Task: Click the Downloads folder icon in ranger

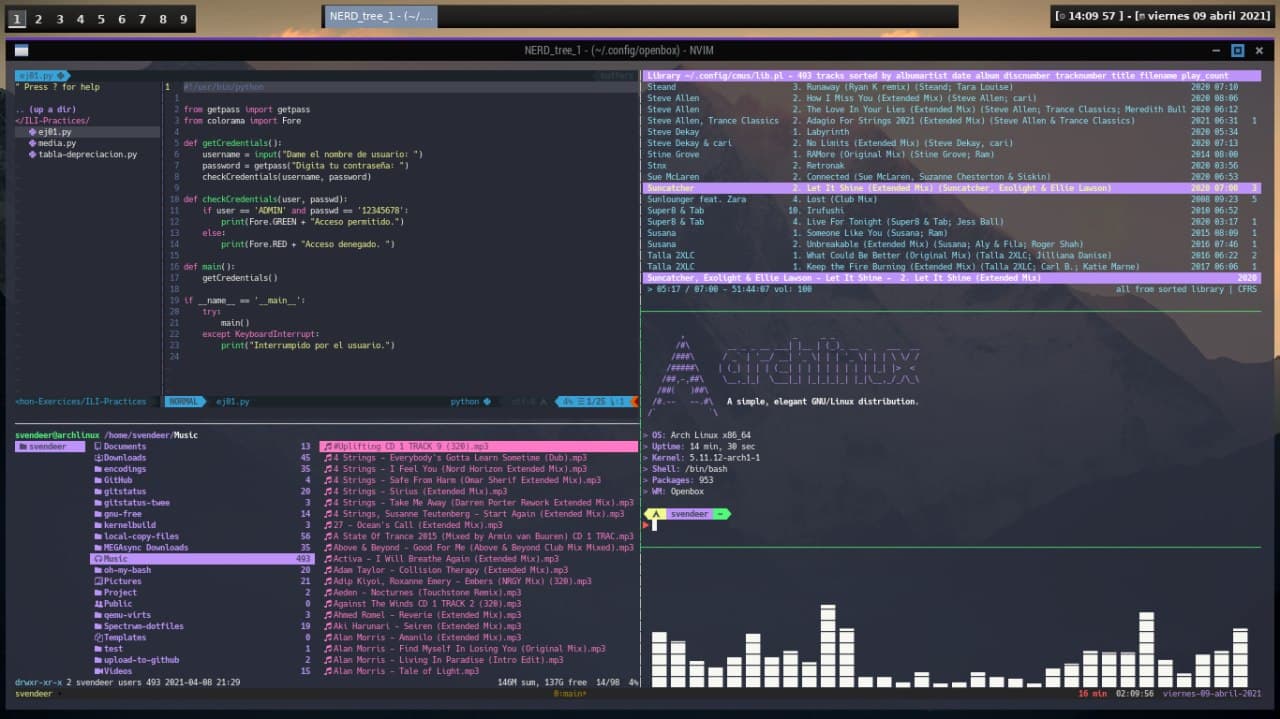Action: pos(97,458)
